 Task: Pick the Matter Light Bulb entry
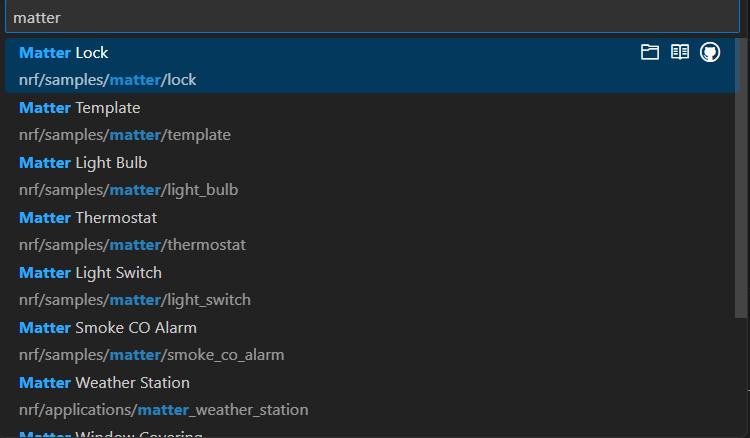[83, 163]
